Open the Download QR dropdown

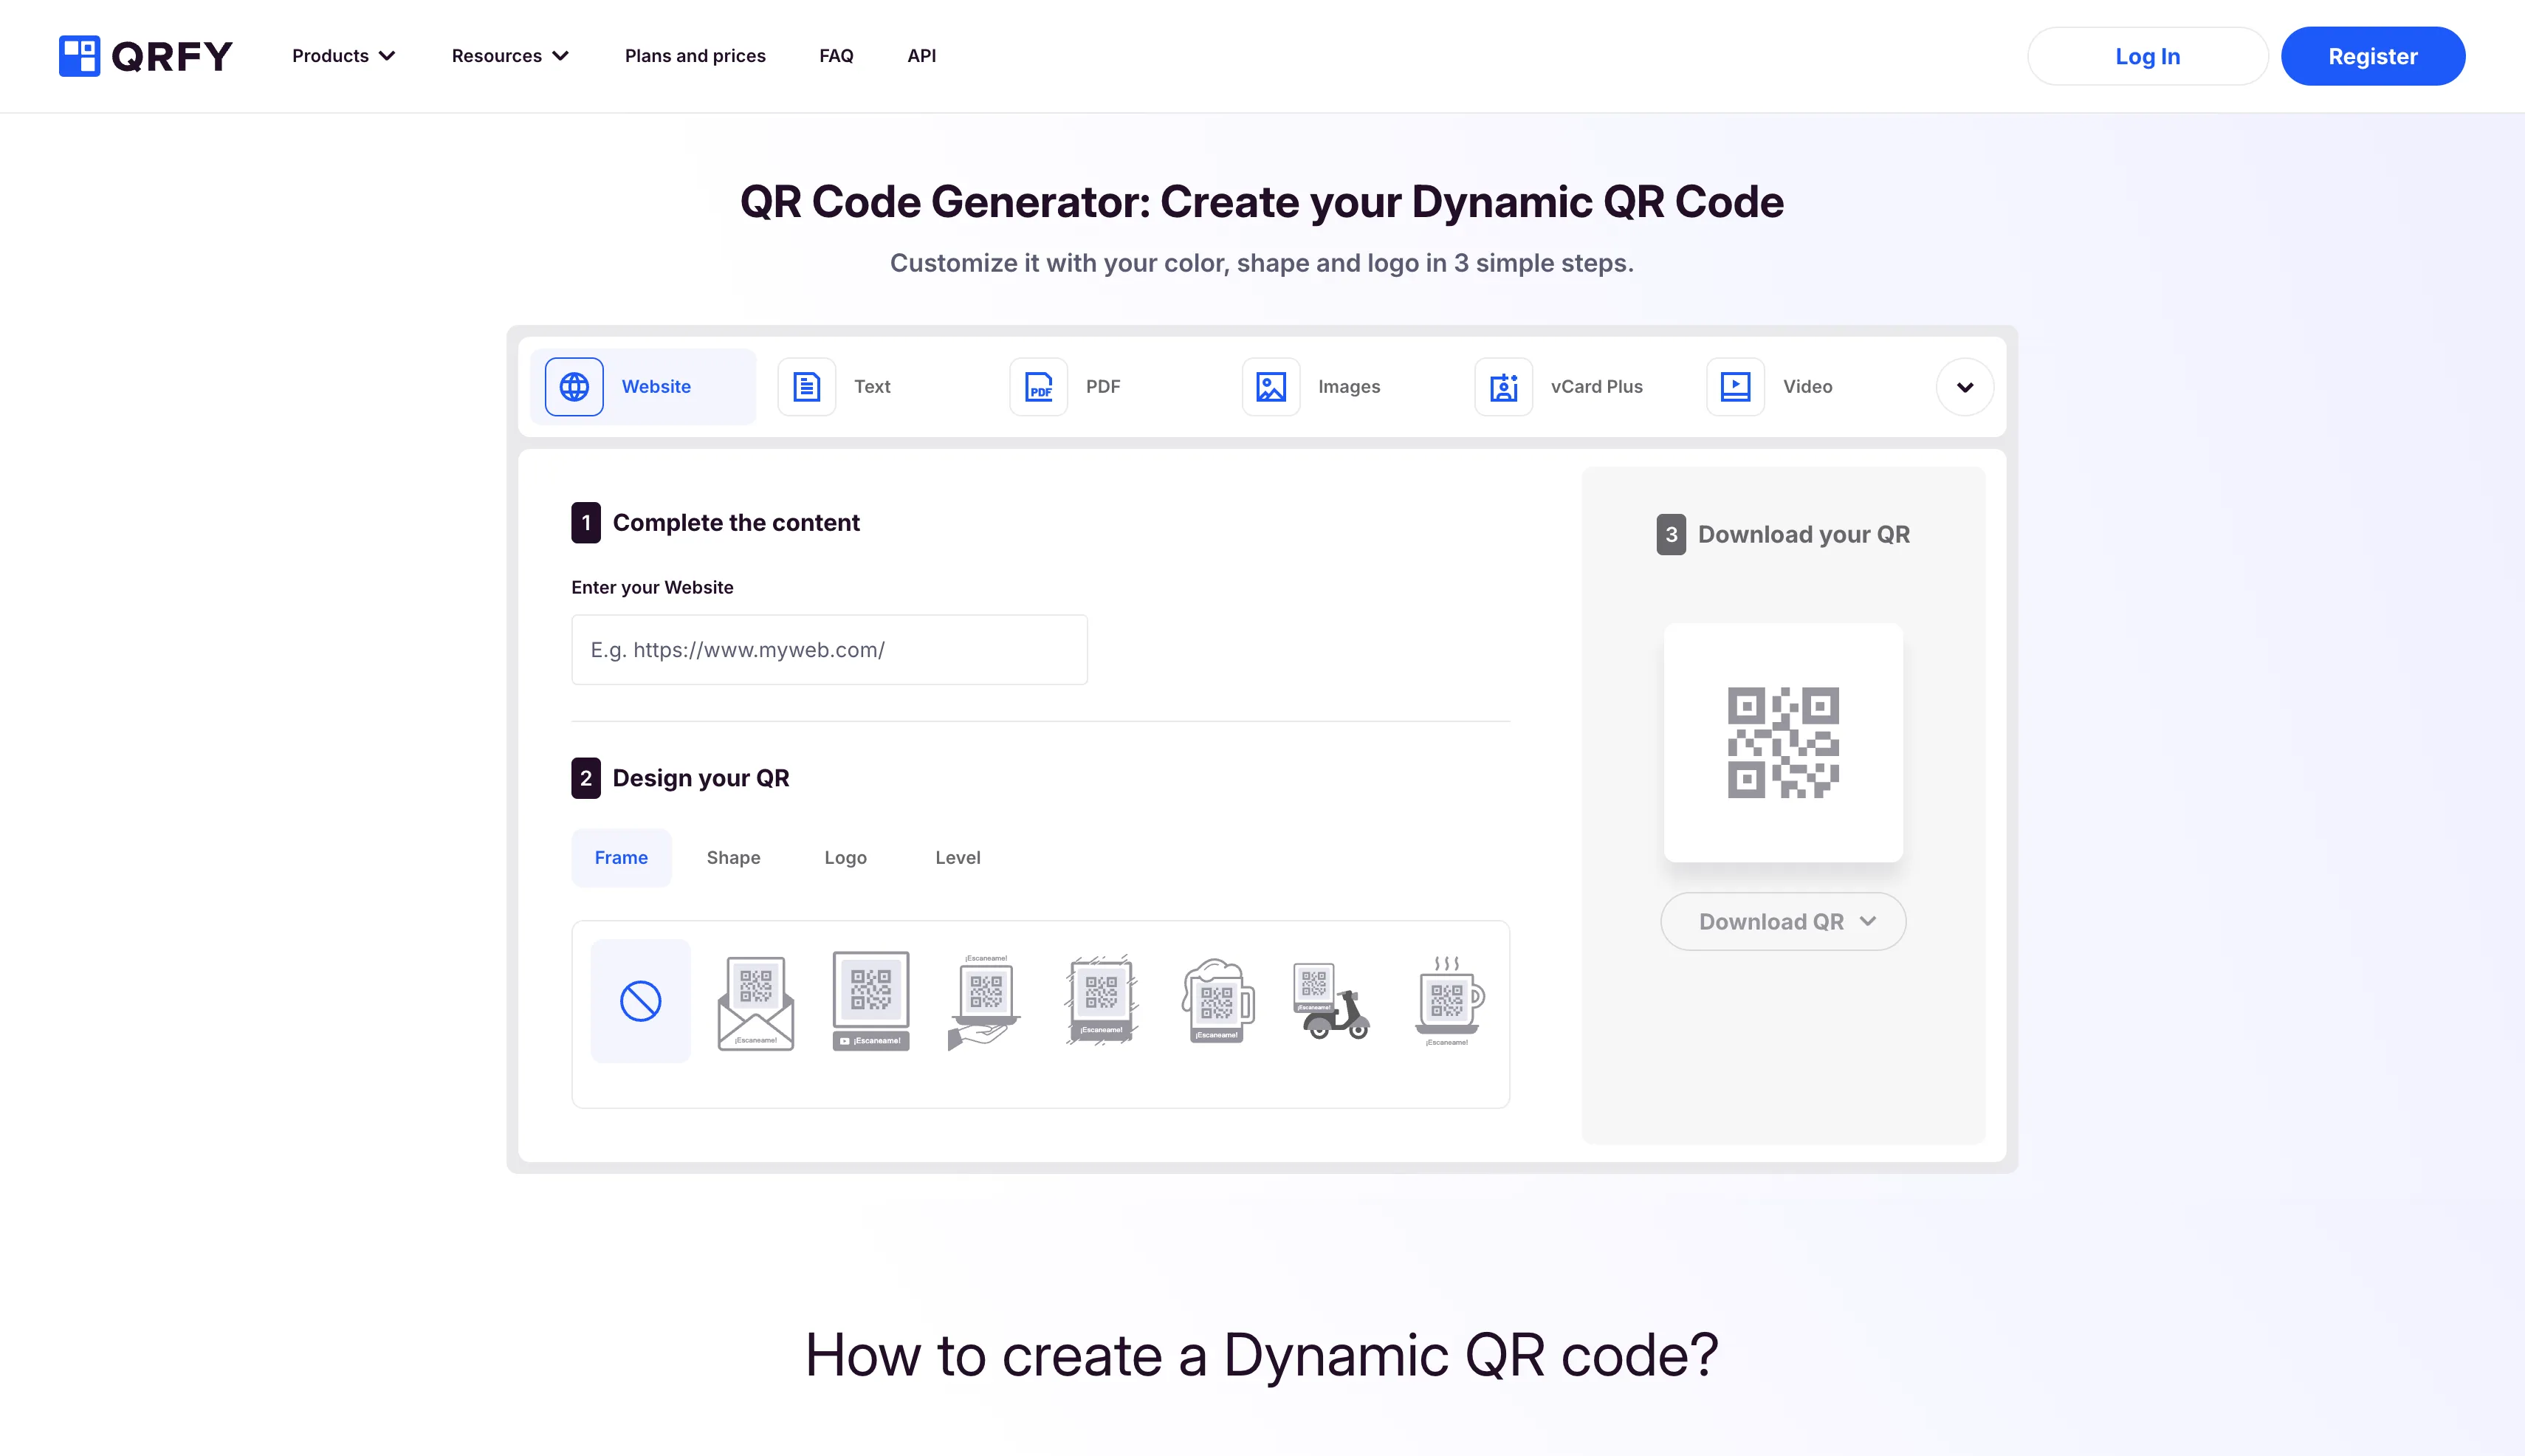pyautogui.click(x=1783, y=922)
